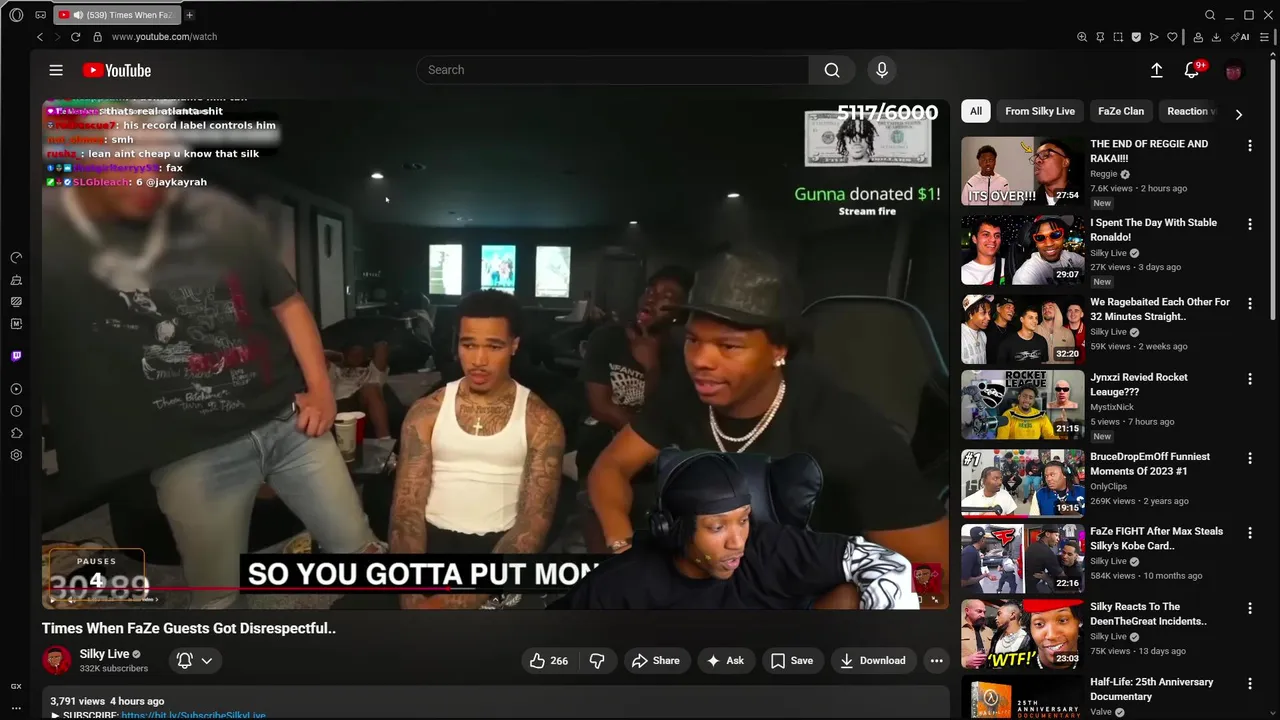1280x720 pixels.
Task: Open the GX Corner gamepad icon
Action: click(x=40, y=15)
